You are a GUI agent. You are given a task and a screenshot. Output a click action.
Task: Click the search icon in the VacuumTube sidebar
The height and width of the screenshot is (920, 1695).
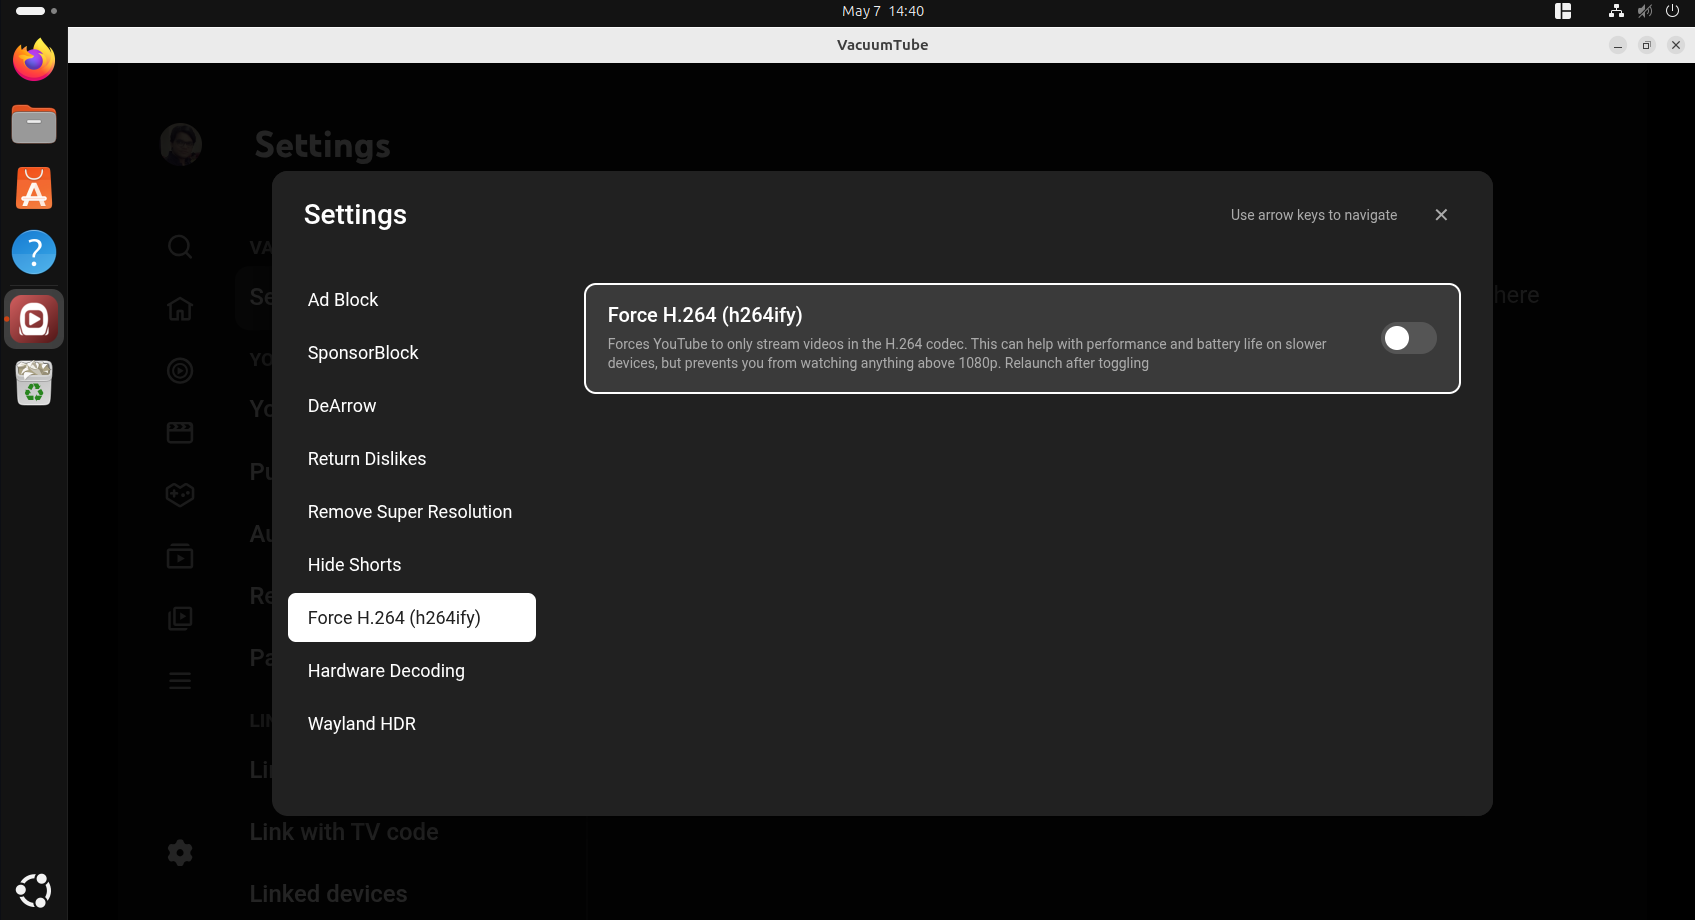click(180, 247)
